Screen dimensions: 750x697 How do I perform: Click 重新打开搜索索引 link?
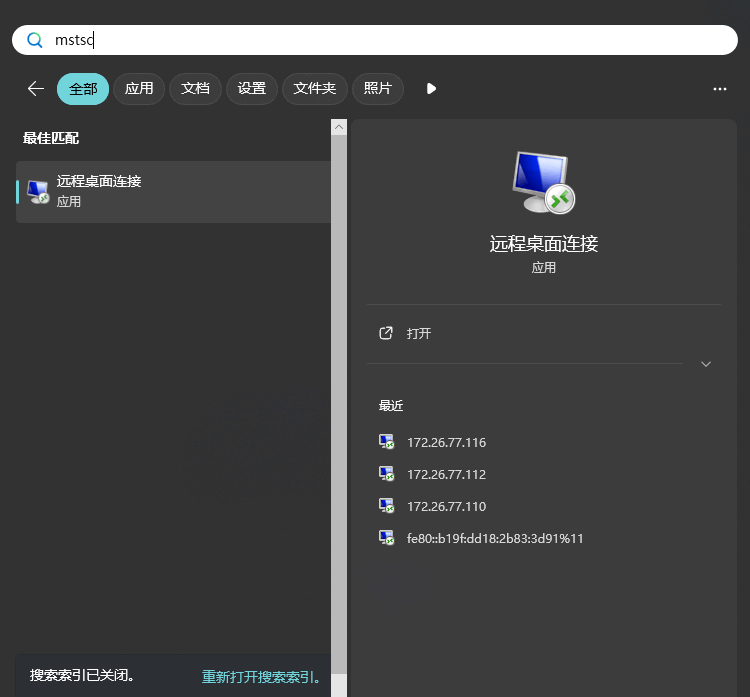pos(261,676)
